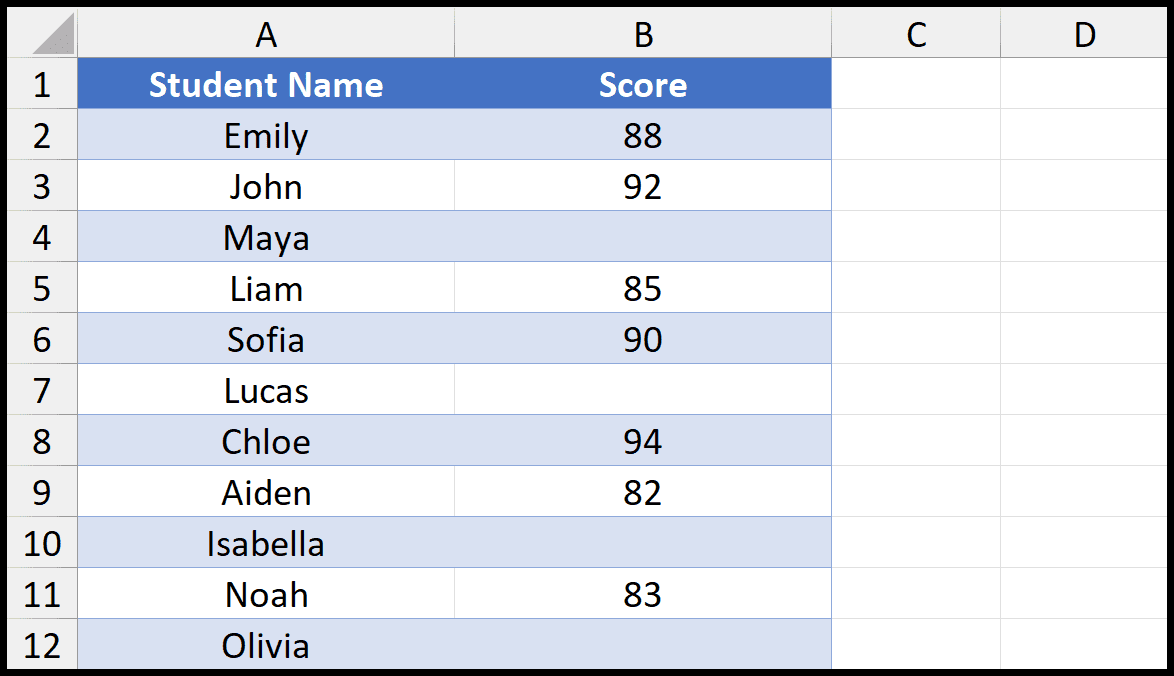Viewport: 1174px width, 676px height.
Task: Select row 10 header
Action: click(42, 543)
